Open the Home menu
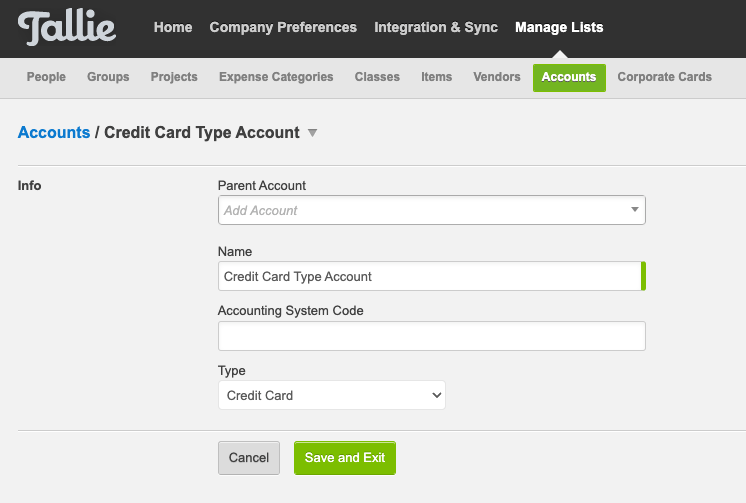Viewport: 746px width, 503px height. point(173,27)
